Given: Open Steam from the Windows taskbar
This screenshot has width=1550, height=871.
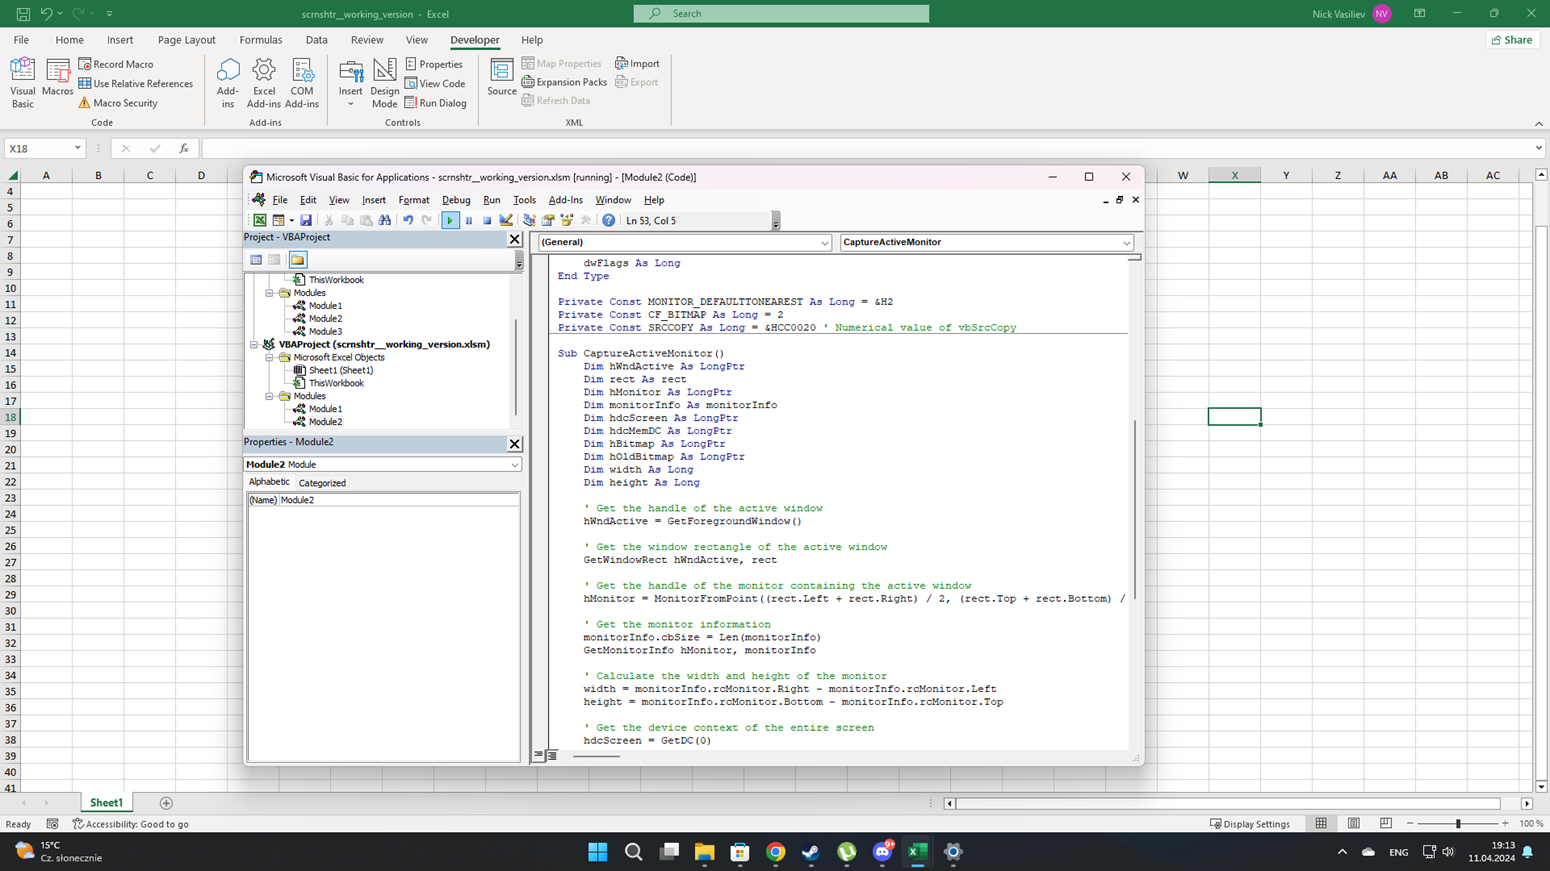Looking at the screenshot, I should (811, 852).
